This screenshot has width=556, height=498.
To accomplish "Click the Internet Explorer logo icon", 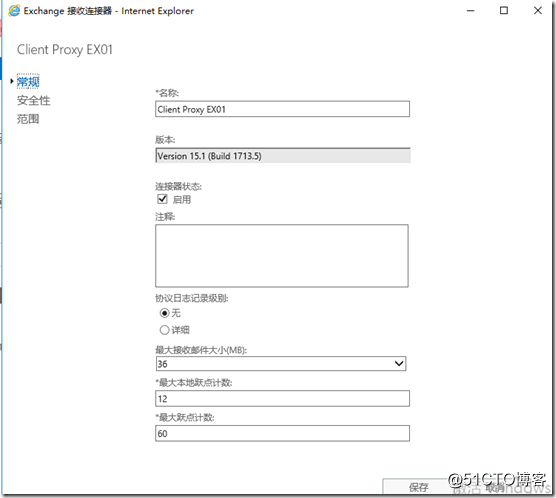I will coord(14,11).
